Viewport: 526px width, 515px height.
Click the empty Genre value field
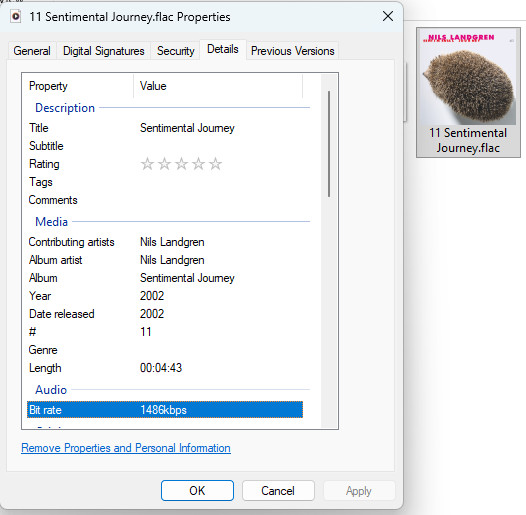pyautogui.click(x=221, y=350)
